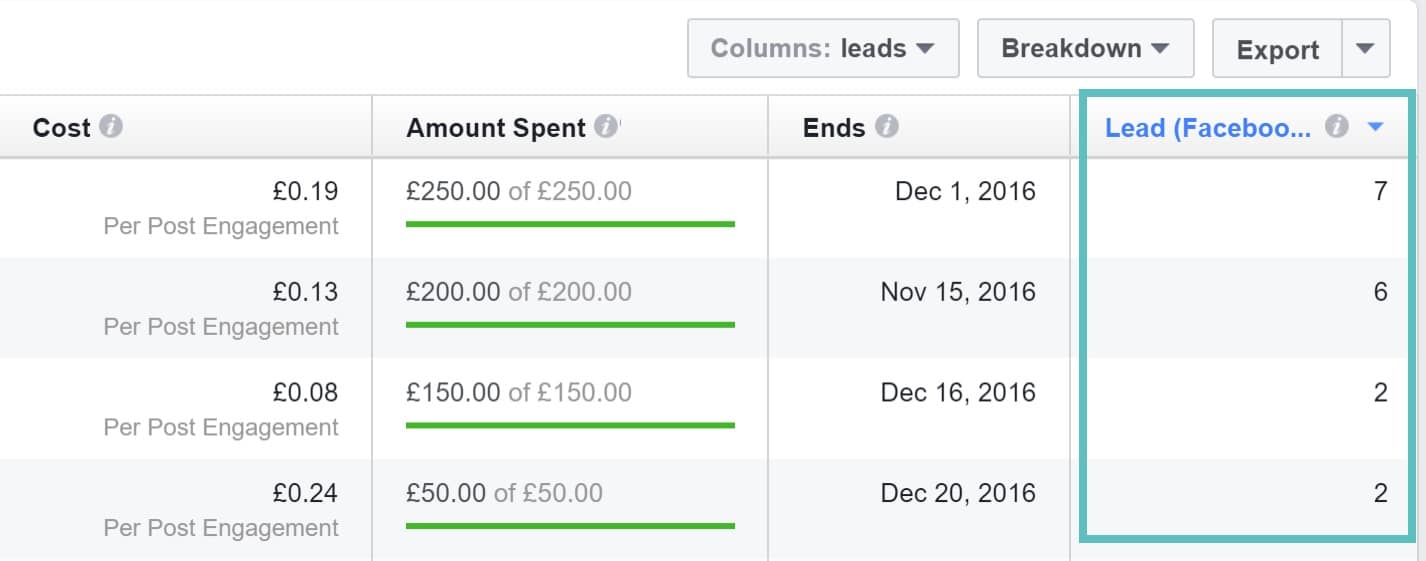
Task: Click the Lead (Facebook) column header link
Action: coord(1206,128)
